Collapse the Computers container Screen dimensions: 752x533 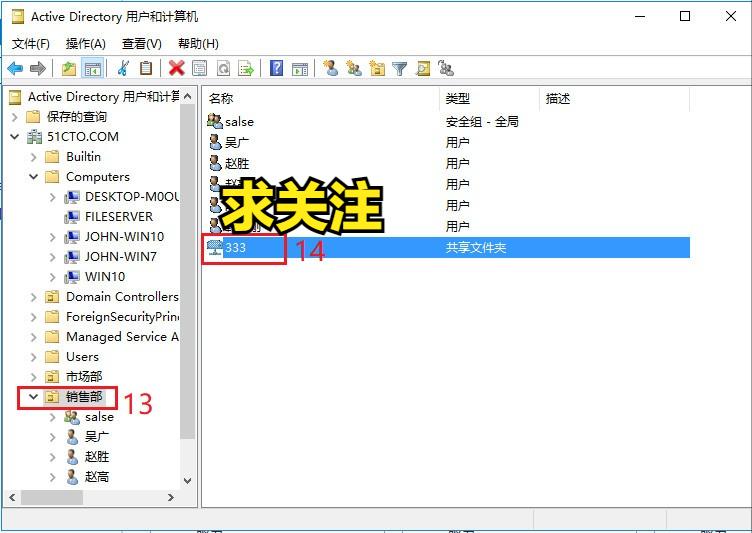(33, 177)
